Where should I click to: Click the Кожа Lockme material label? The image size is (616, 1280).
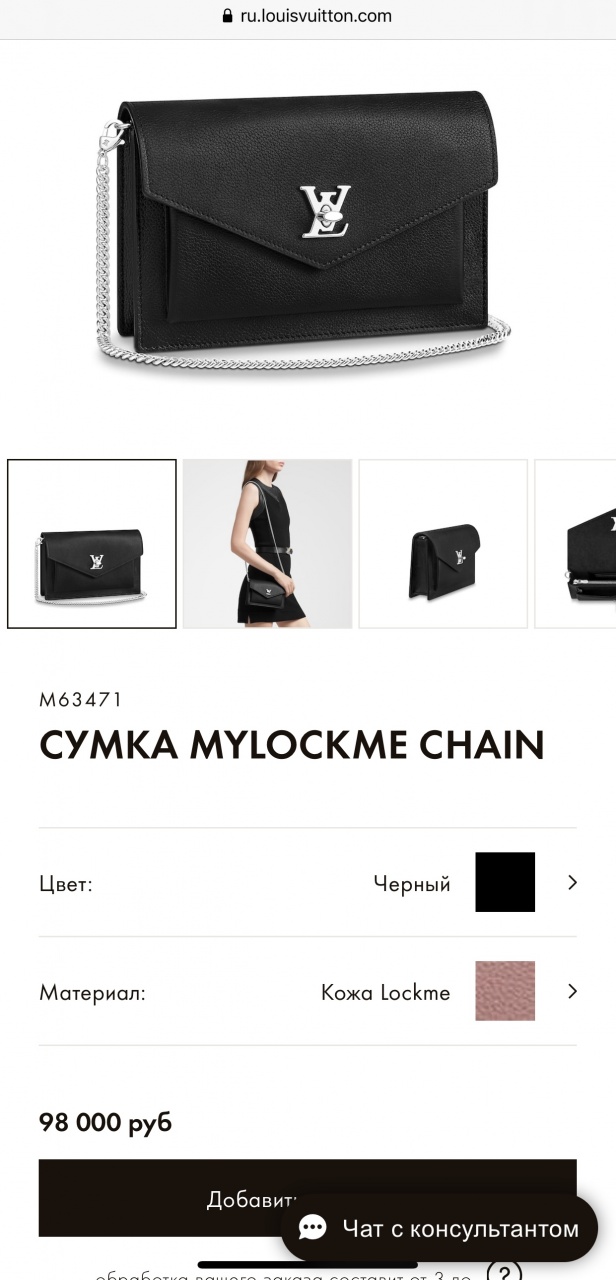tap(385, 992)
